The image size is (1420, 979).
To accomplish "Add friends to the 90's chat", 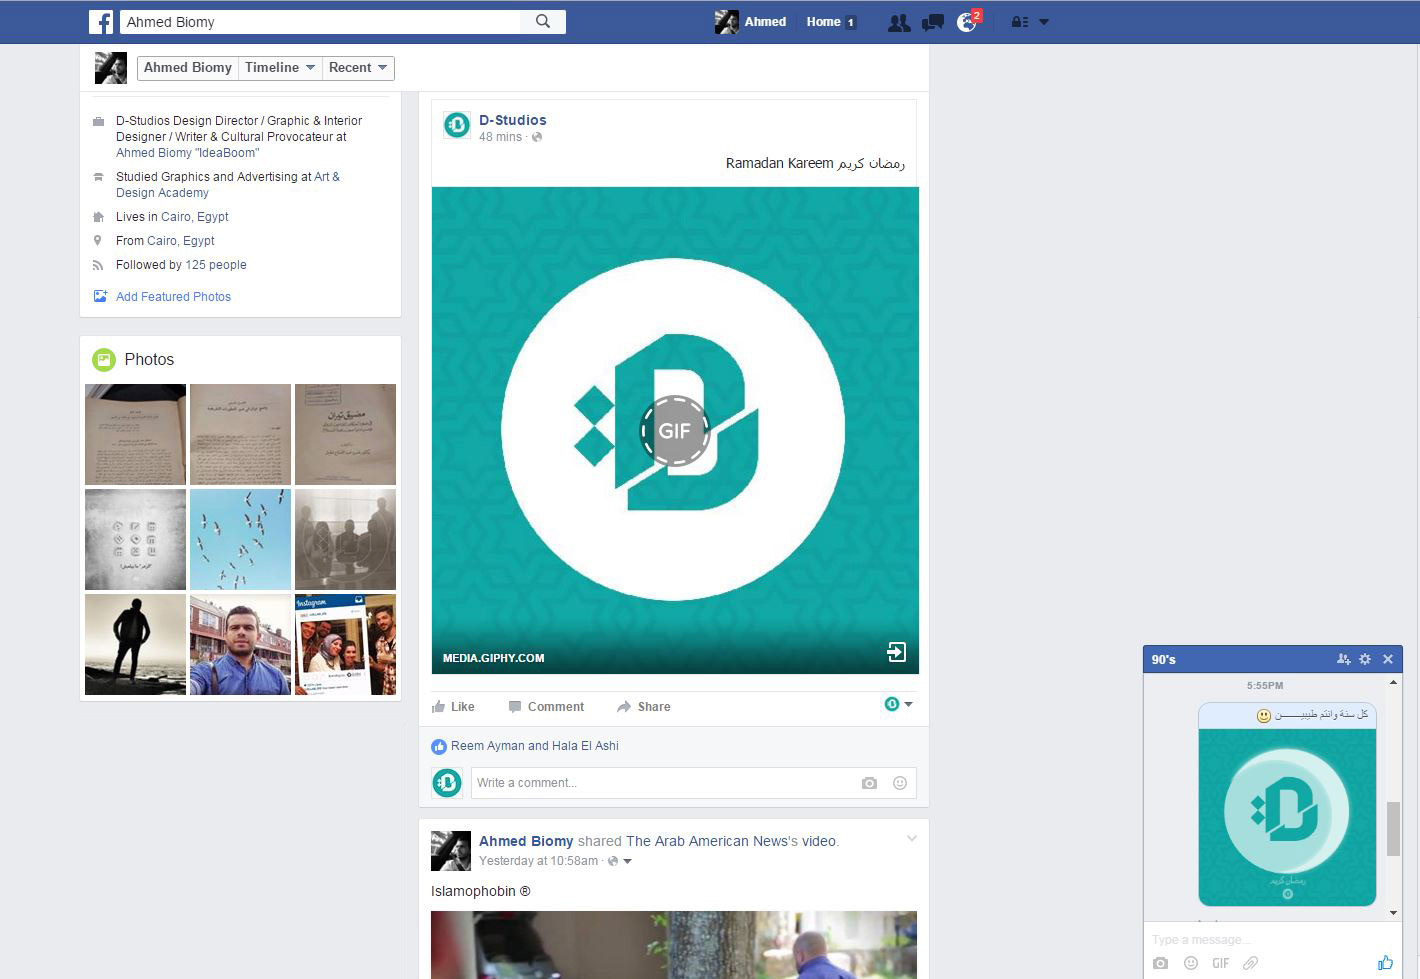I will pyautogui.click(x=1343, y=659).
